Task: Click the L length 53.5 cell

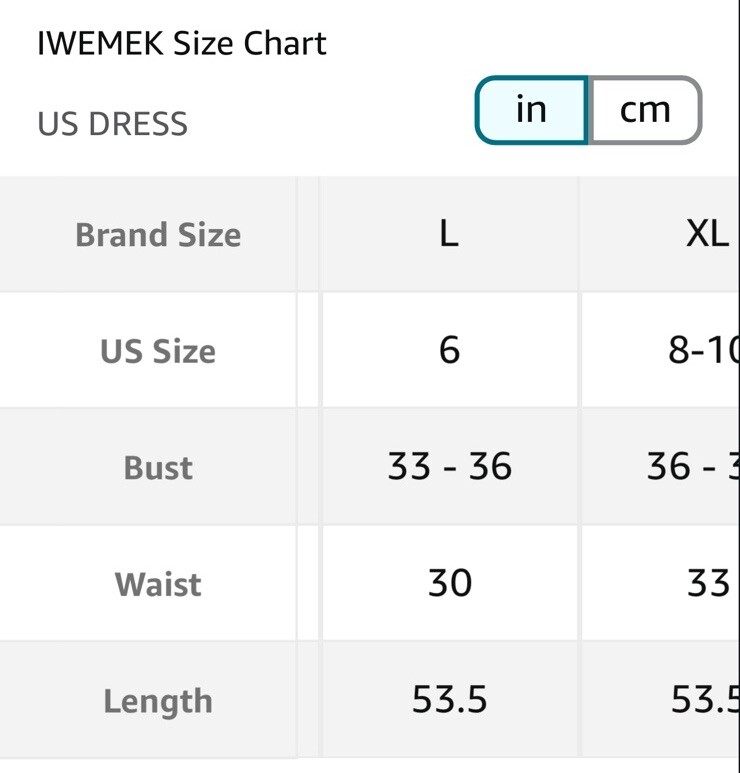Action: tap(450, 700)
